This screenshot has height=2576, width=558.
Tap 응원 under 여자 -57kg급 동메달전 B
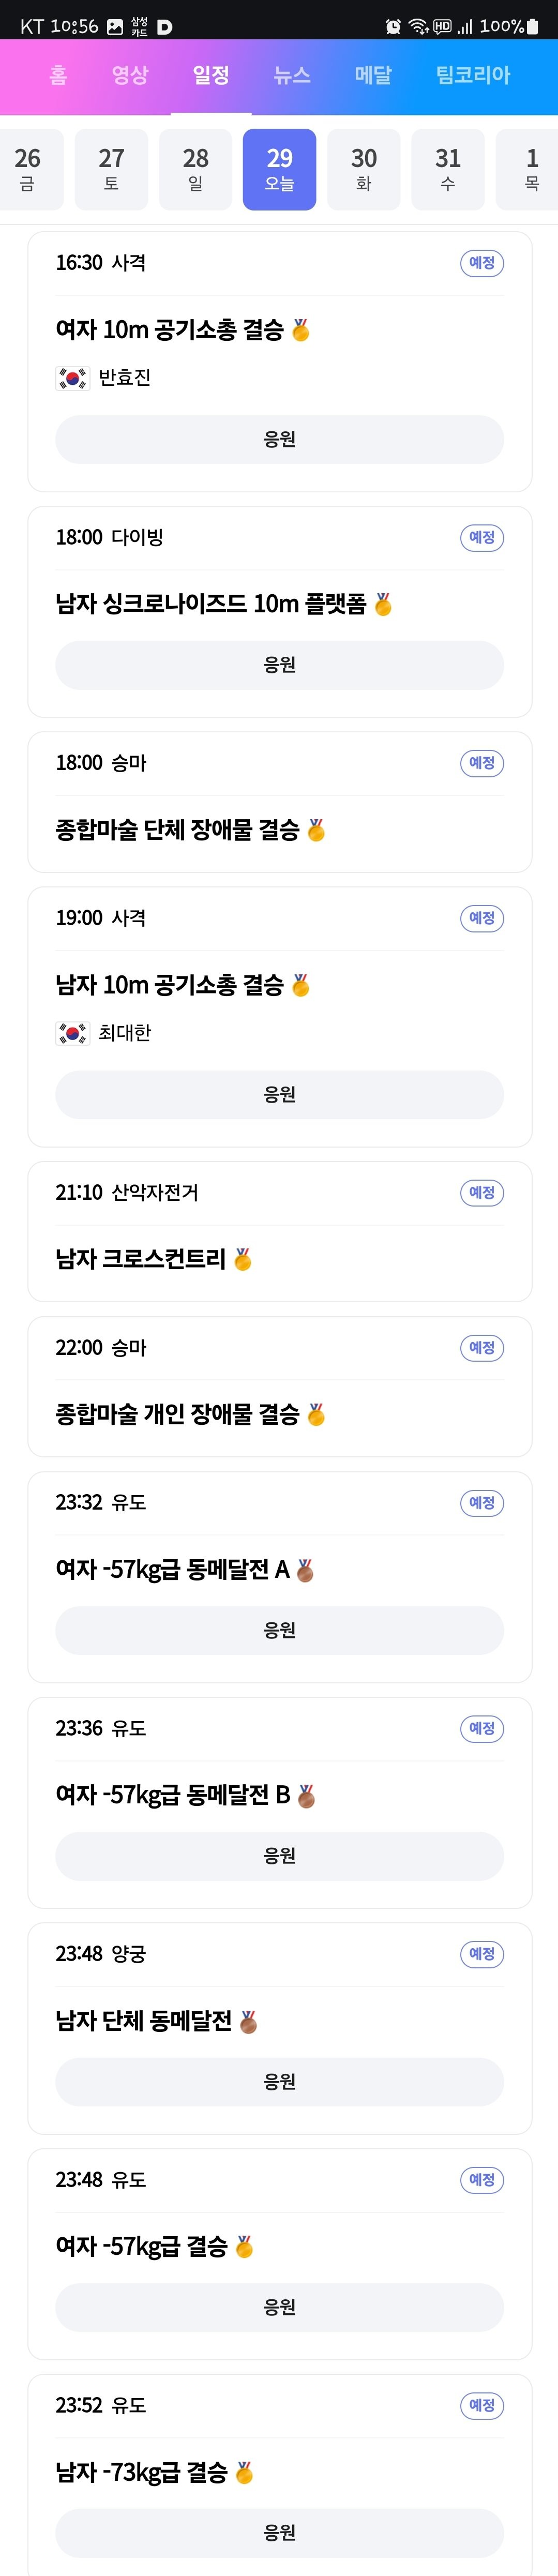(x=279, y=1856)
